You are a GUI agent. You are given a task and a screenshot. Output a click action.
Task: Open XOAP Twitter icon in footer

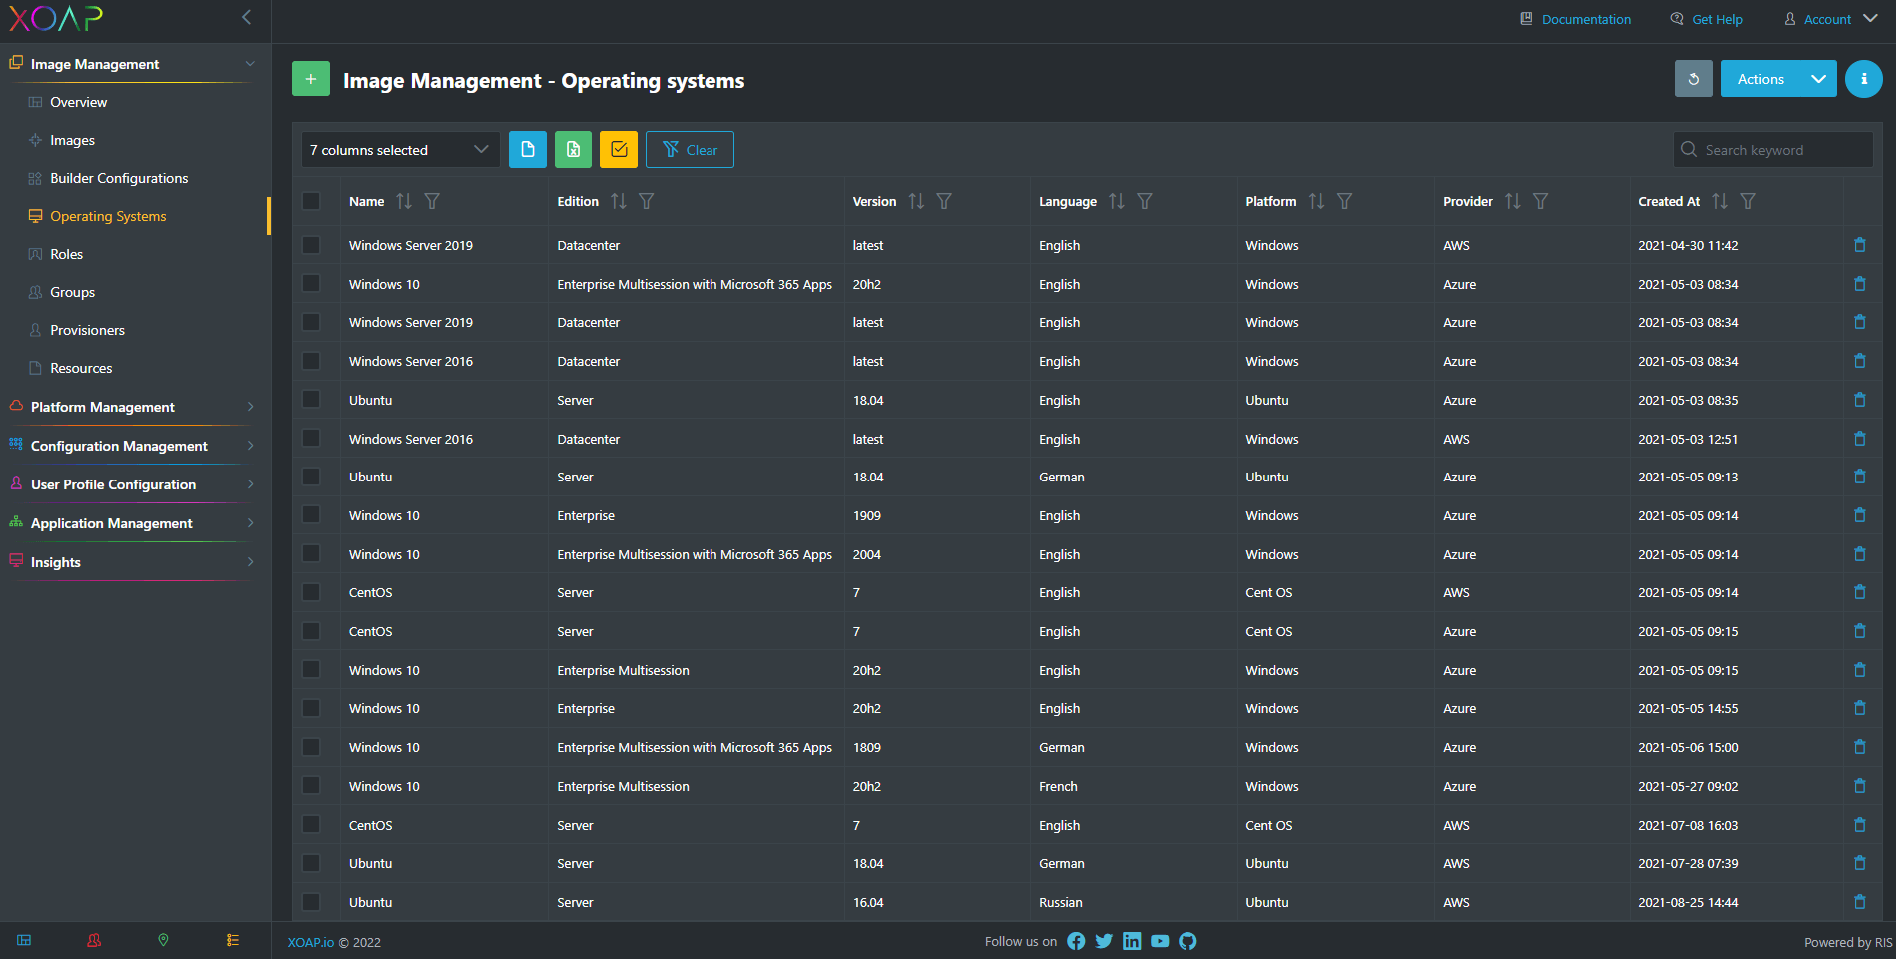click(x=1104, y=941)
